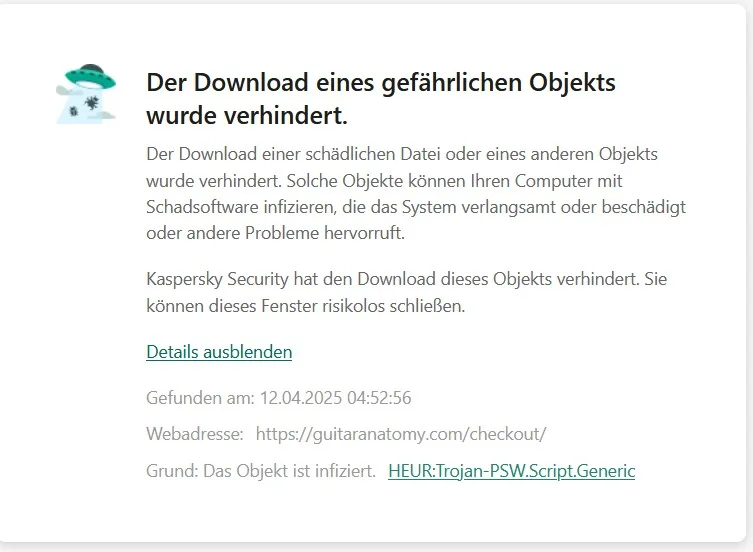The width and height of the screenshot is (753, 552).
Task: Click the line "können dieses Fenster risikolos schließen."
Action: (306, 306)
